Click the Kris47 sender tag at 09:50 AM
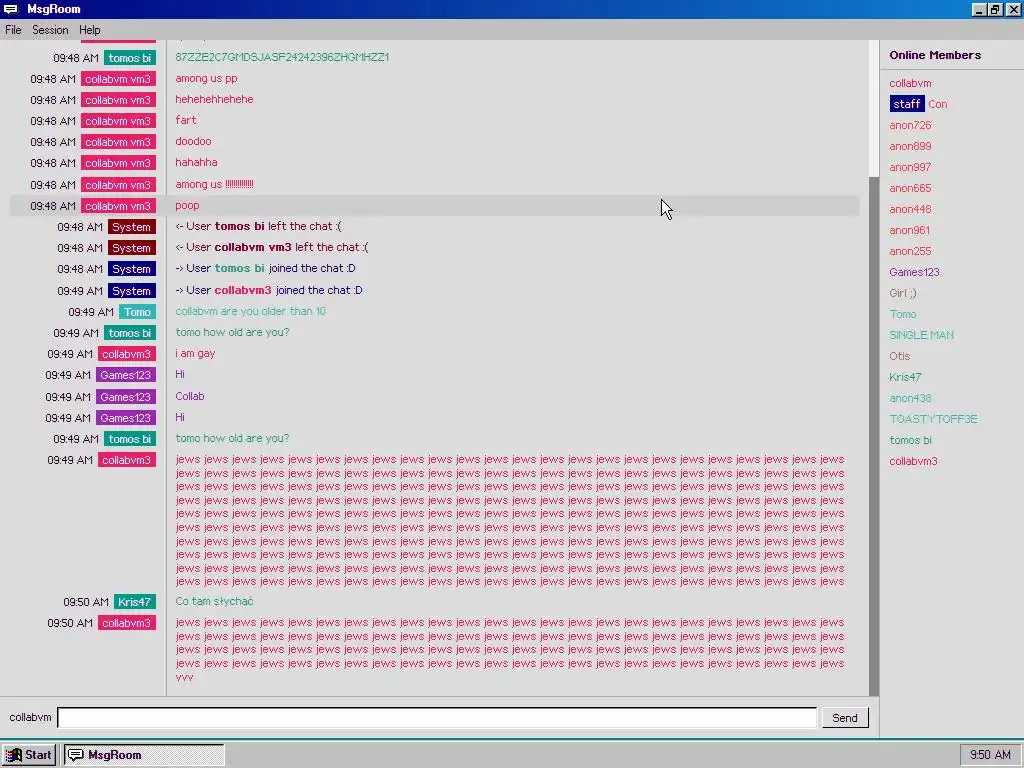 pyautogui.click(x=135, y=602)
